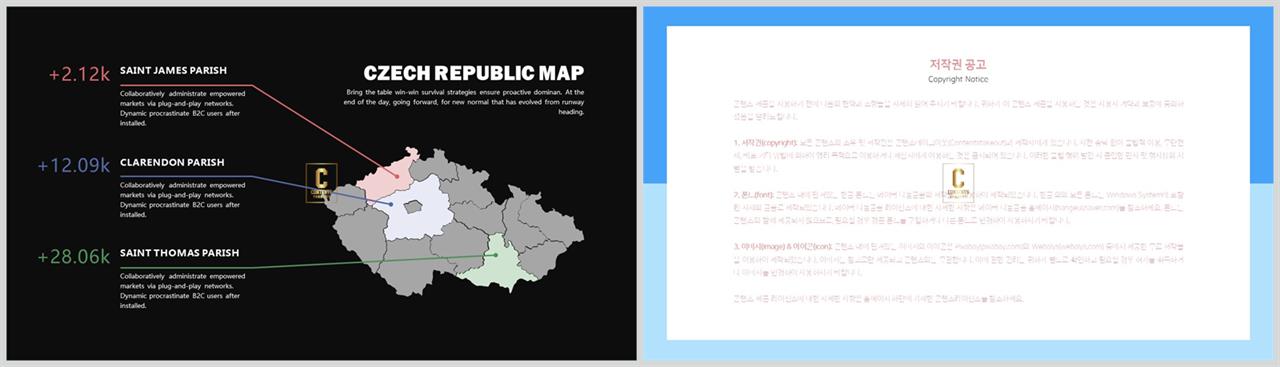Click the subtitle paragraph starting 'Bring the table win-win'
1280x367 pixels.
pyautogui.click(x=465, y=101)
